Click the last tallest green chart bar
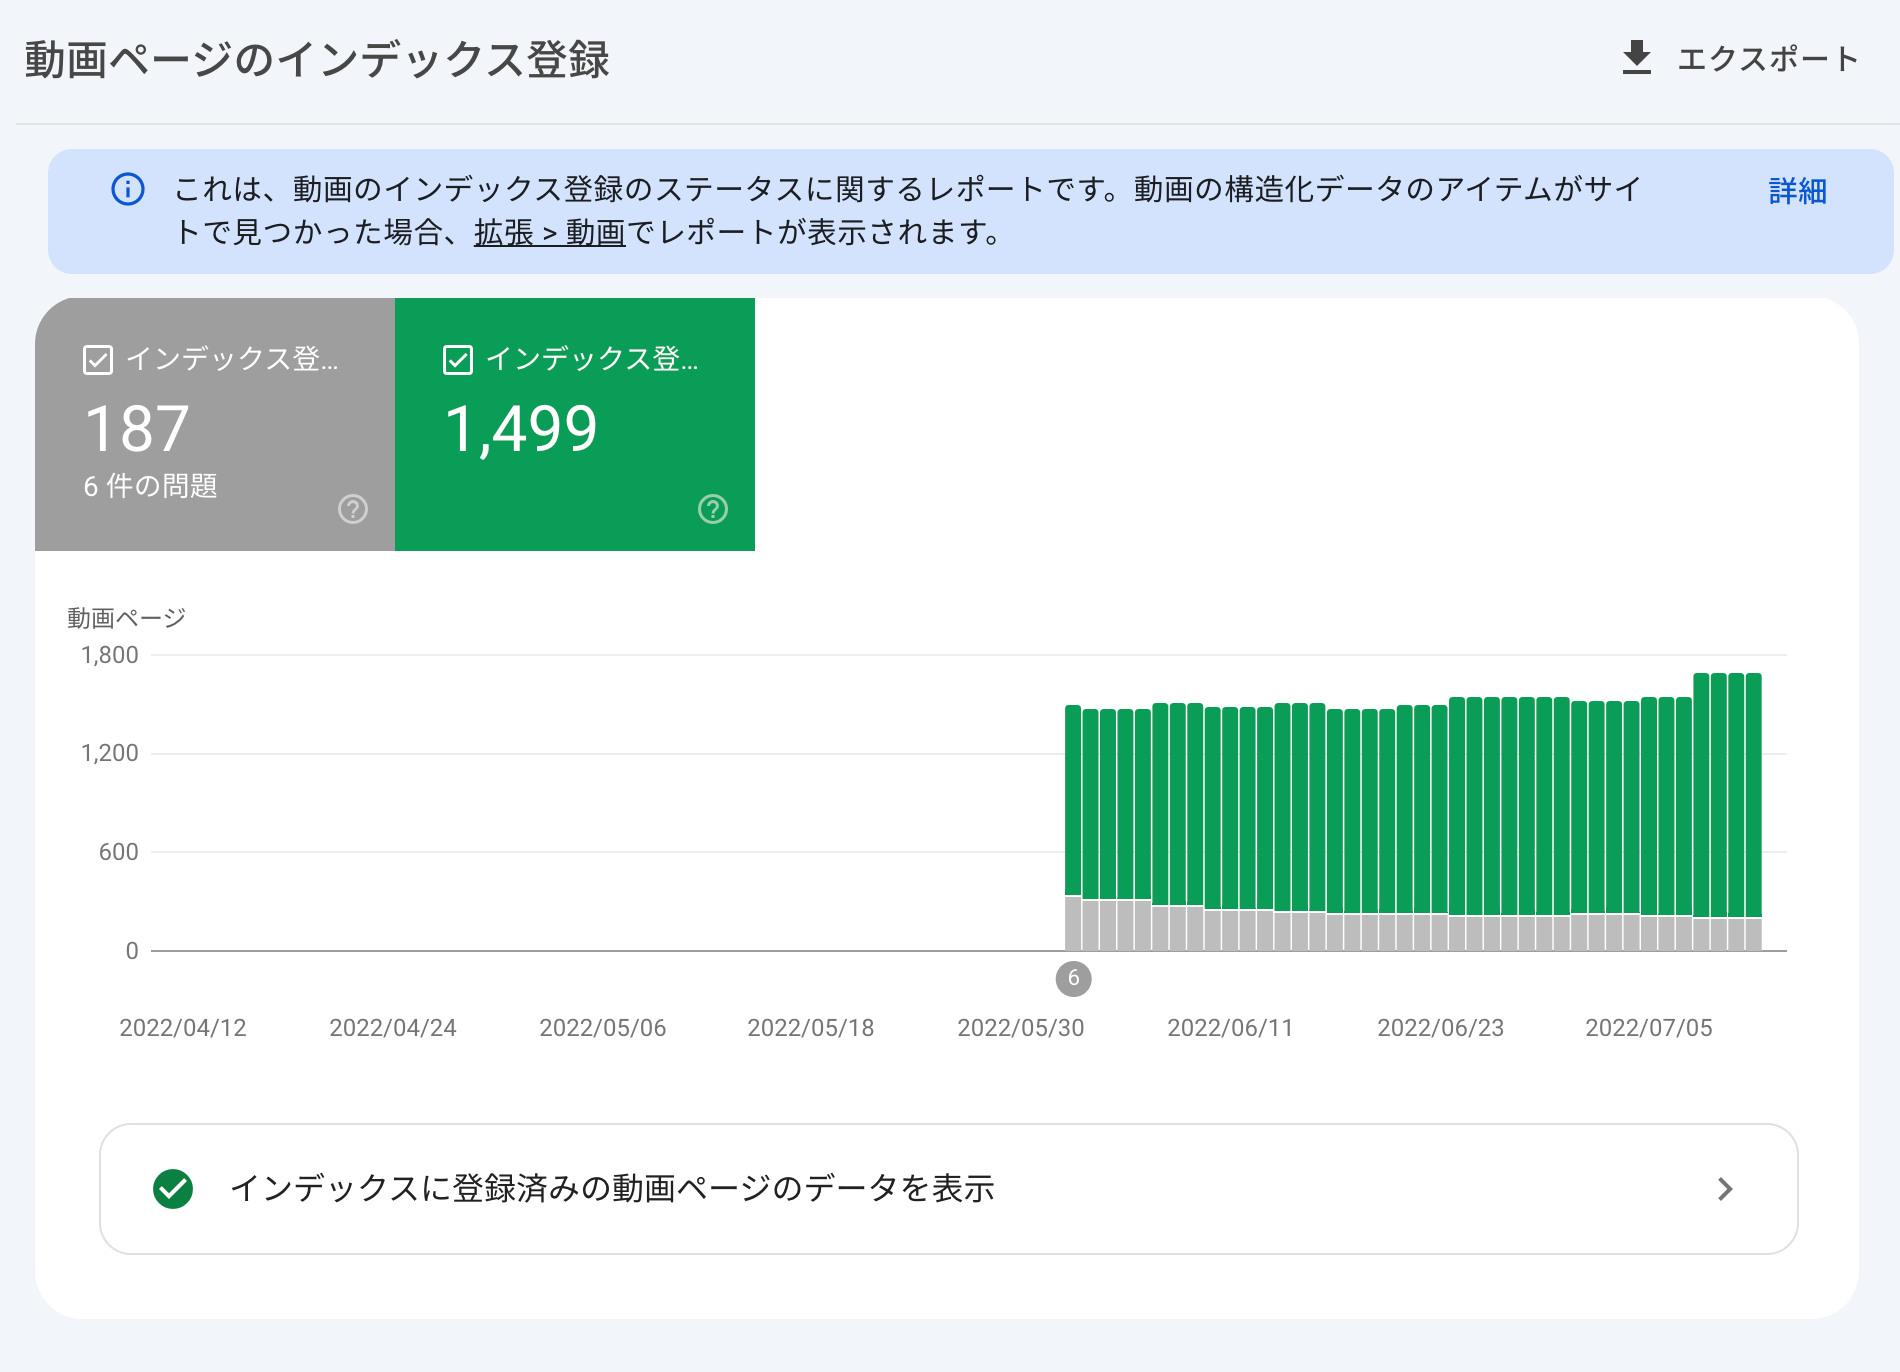Screen dimensions: 1900x1372 point(1754,795)
